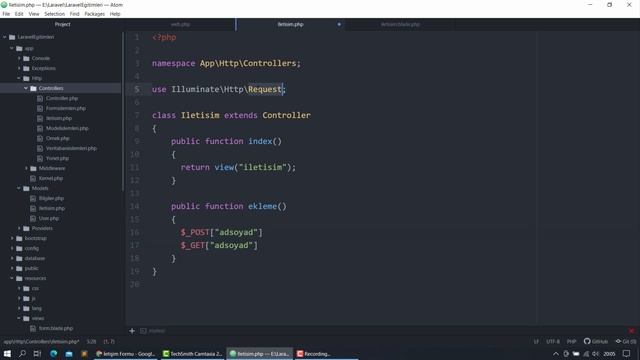
Task: Open Ornek.php in the tree view
Action: coord(58,138)
